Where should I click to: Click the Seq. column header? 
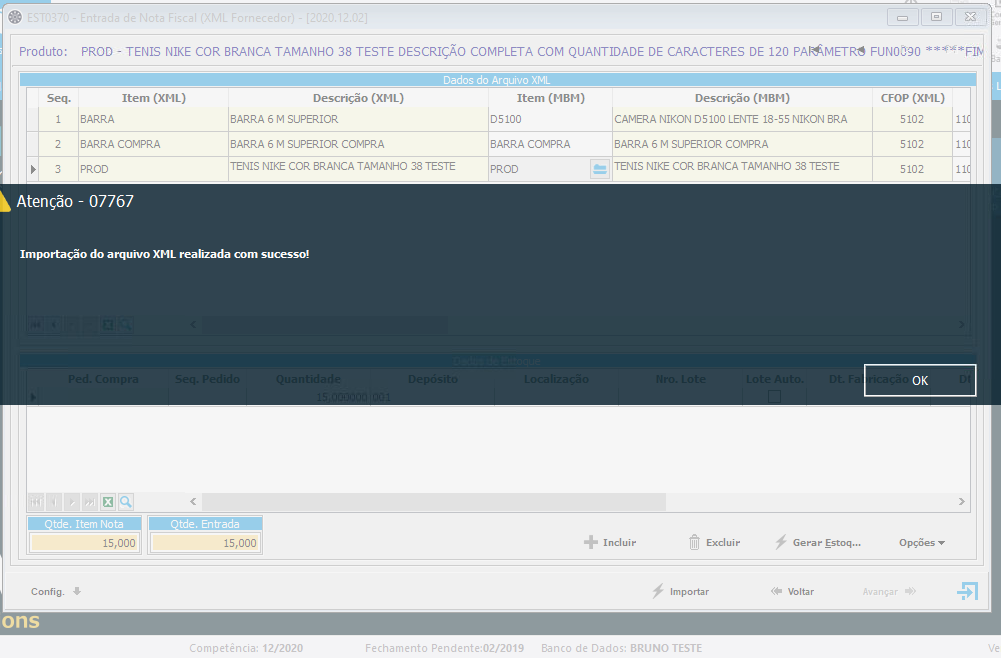59,98
